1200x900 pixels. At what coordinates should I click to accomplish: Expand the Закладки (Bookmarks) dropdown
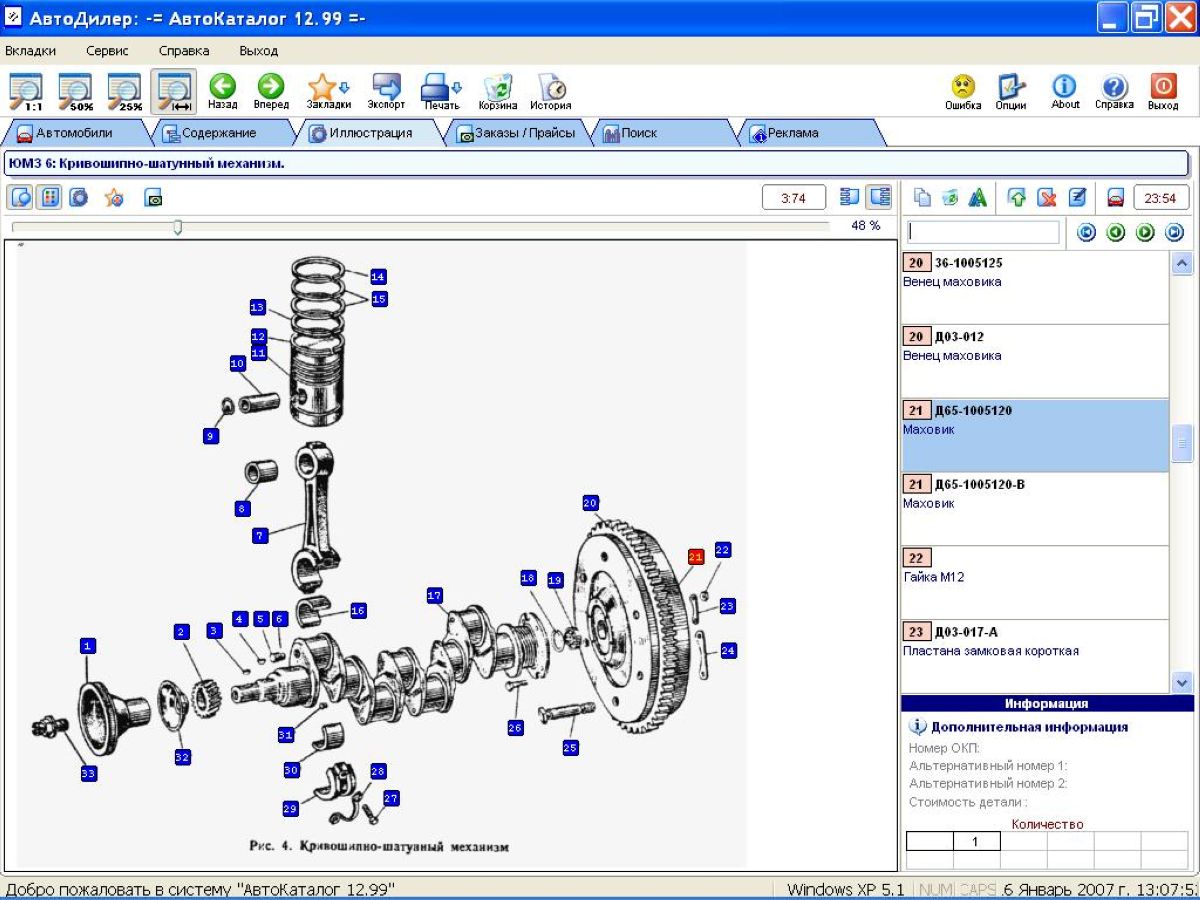tap(344, 87)
